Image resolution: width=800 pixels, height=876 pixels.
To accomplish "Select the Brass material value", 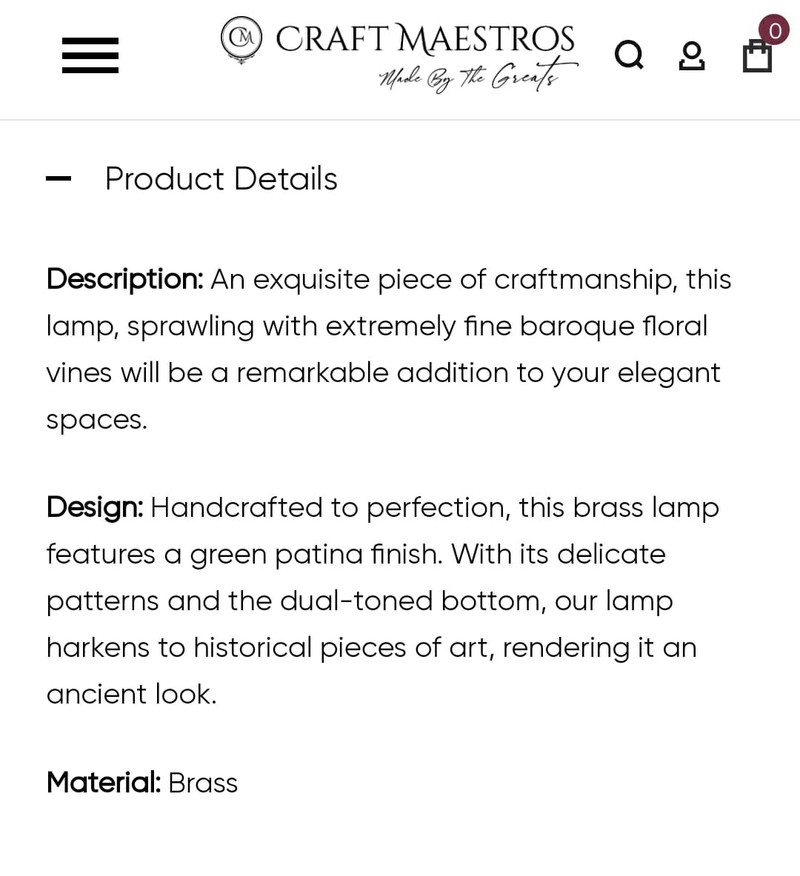I will (x=203, y=783).
